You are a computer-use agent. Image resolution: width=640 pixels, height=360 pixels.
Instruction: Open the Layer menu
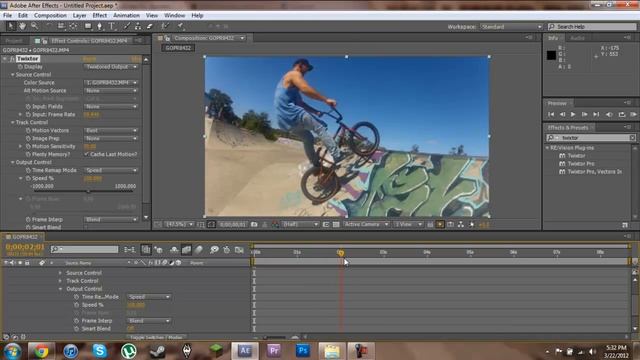80,16
